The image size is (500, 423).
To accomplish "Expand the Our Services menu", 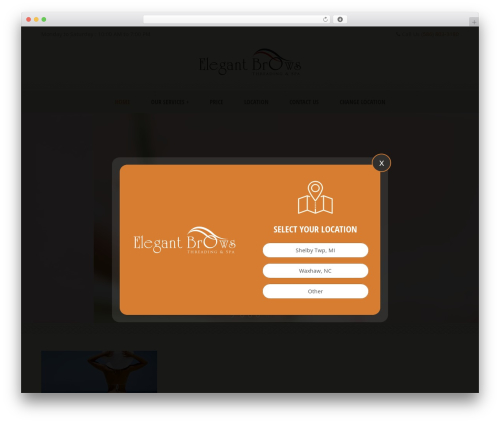I will (170, 102).
